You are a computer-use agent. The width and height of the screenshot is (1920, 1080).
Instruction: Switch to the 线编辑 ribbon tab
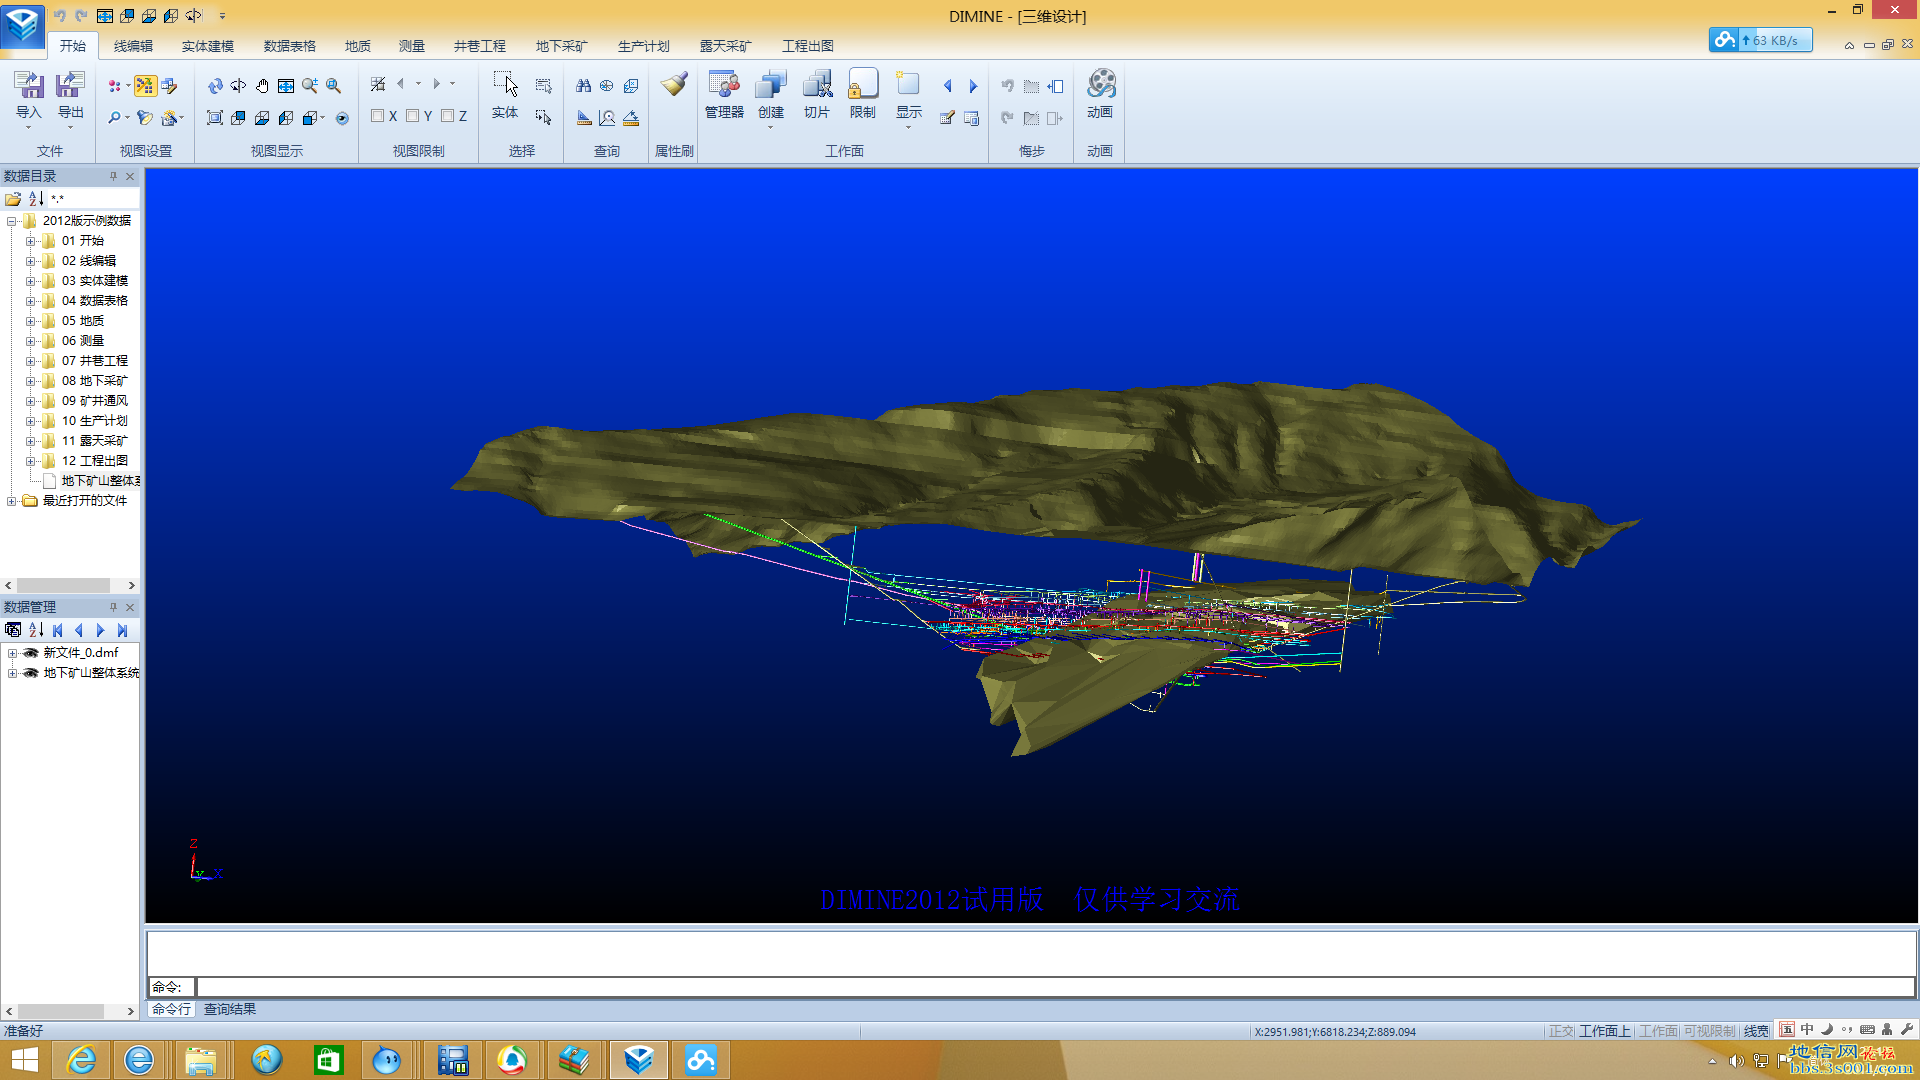click(133, 46)
